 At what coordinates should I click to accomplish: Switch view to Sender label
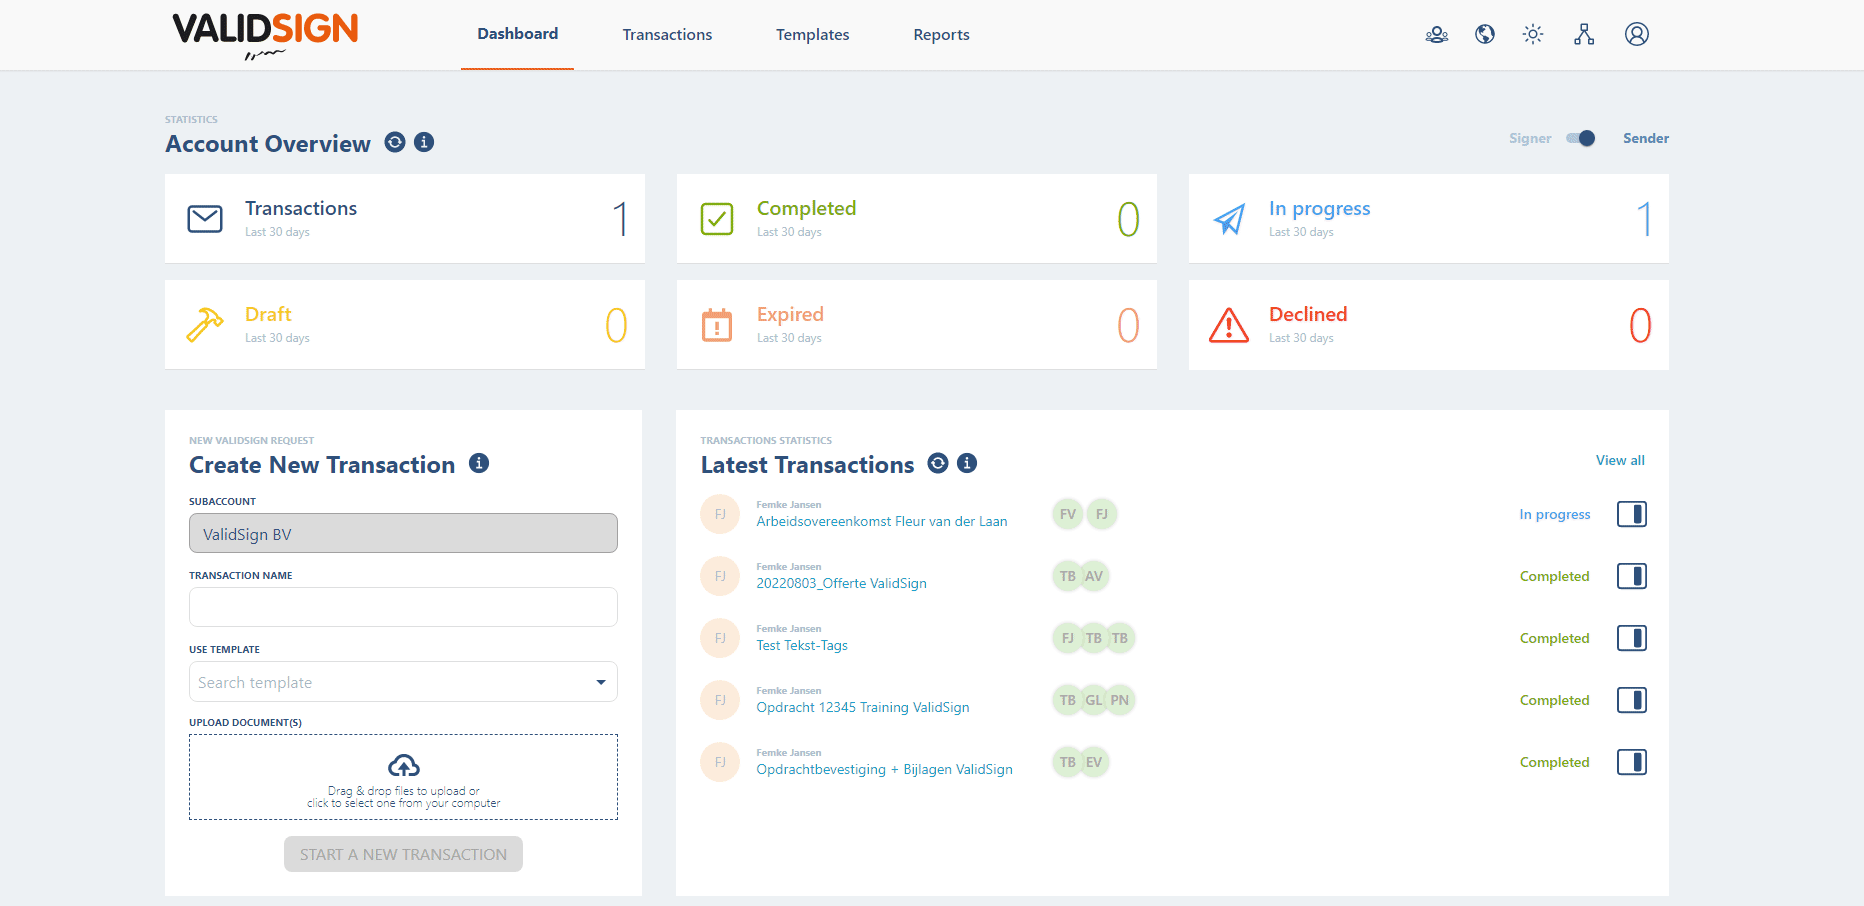tap(1646, 138)
